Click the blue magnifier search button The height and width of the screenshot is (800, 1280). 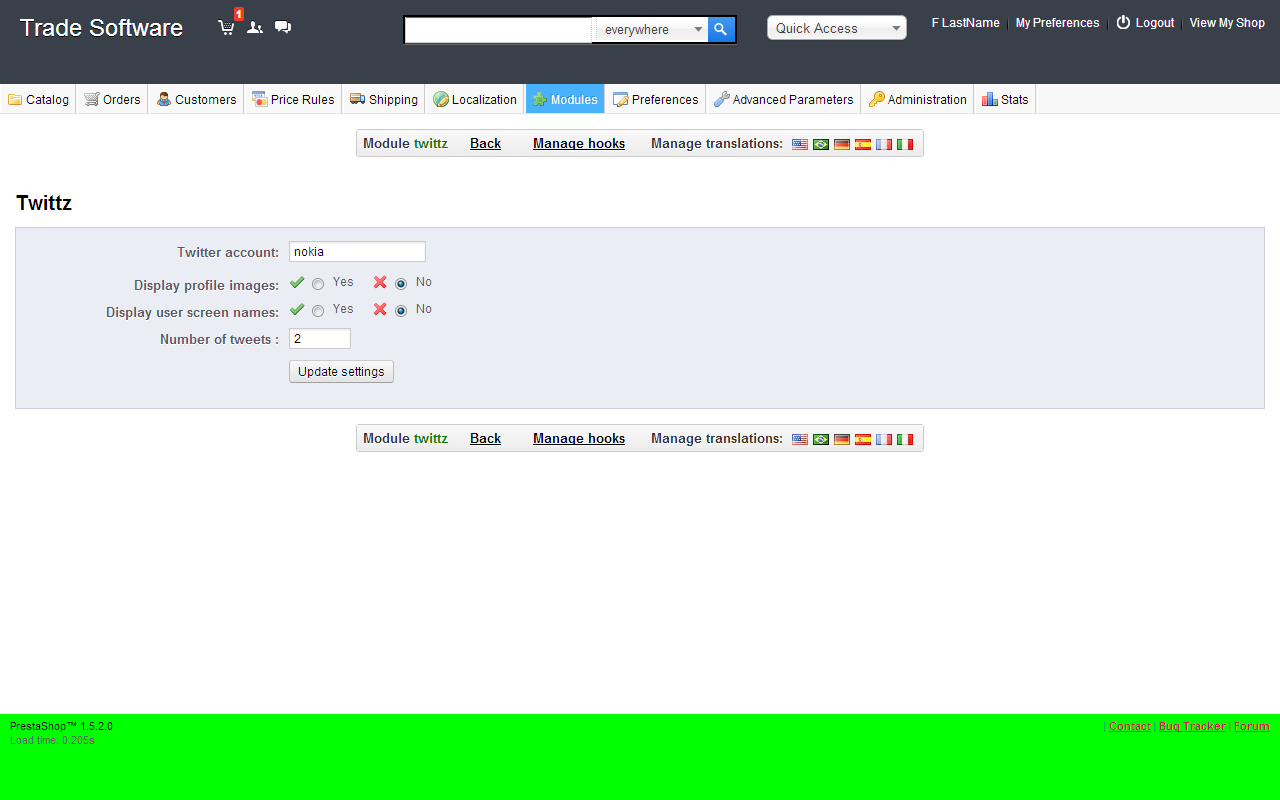(721, 30)
